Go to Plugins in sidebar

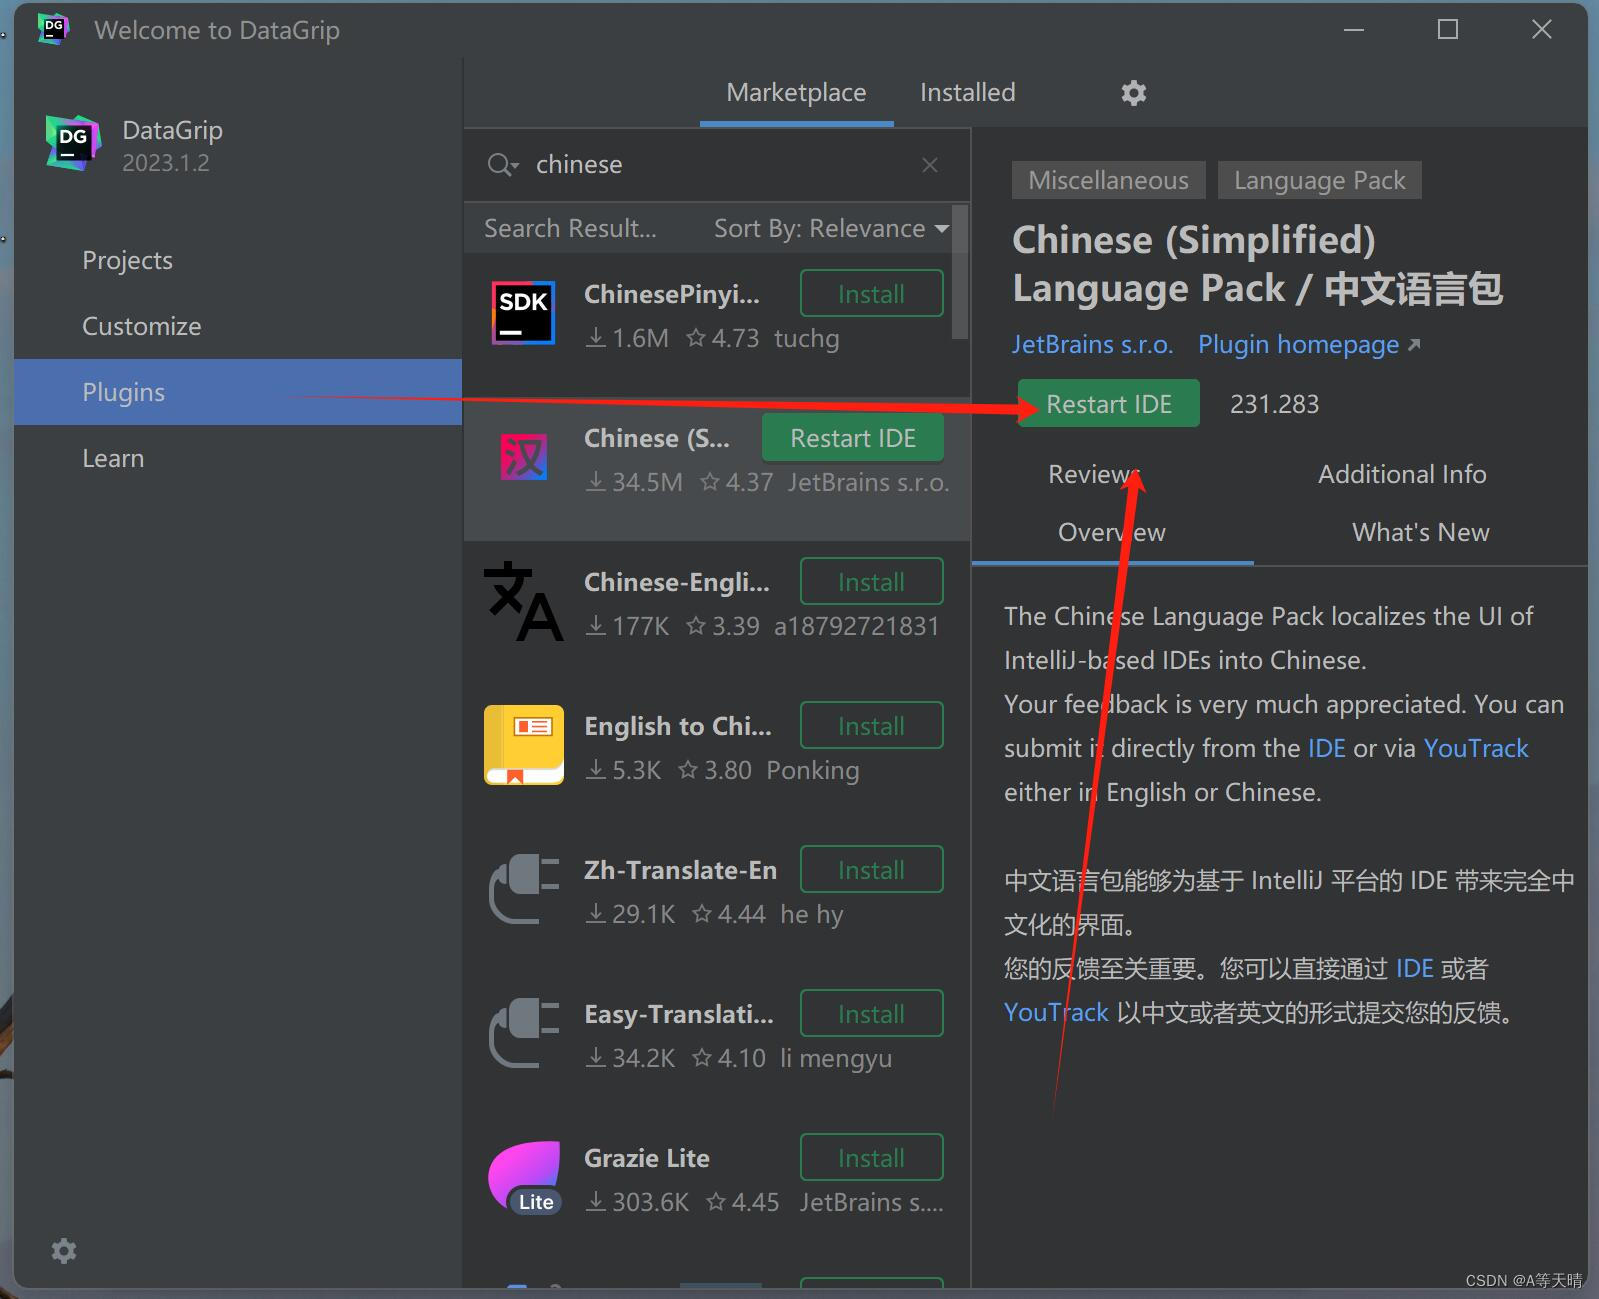[238, 392]
